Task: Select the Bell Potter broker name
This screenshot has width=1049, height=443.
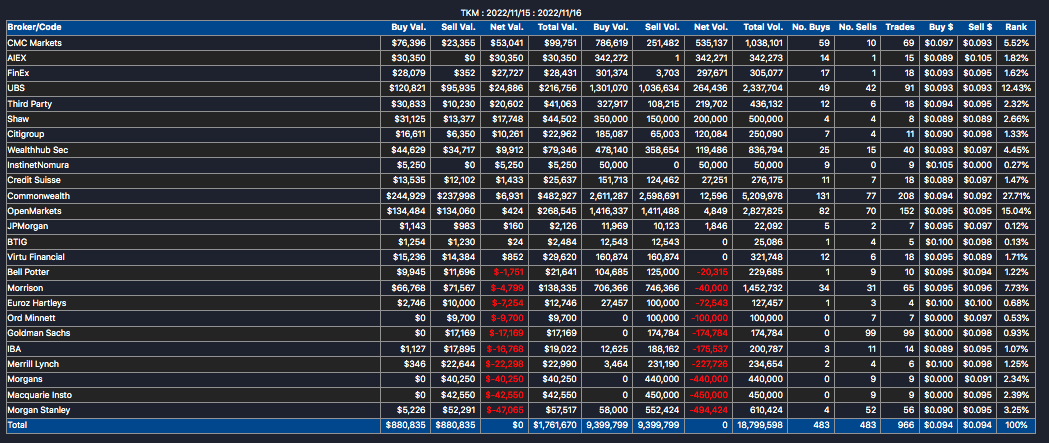Action: click(28, 272)
